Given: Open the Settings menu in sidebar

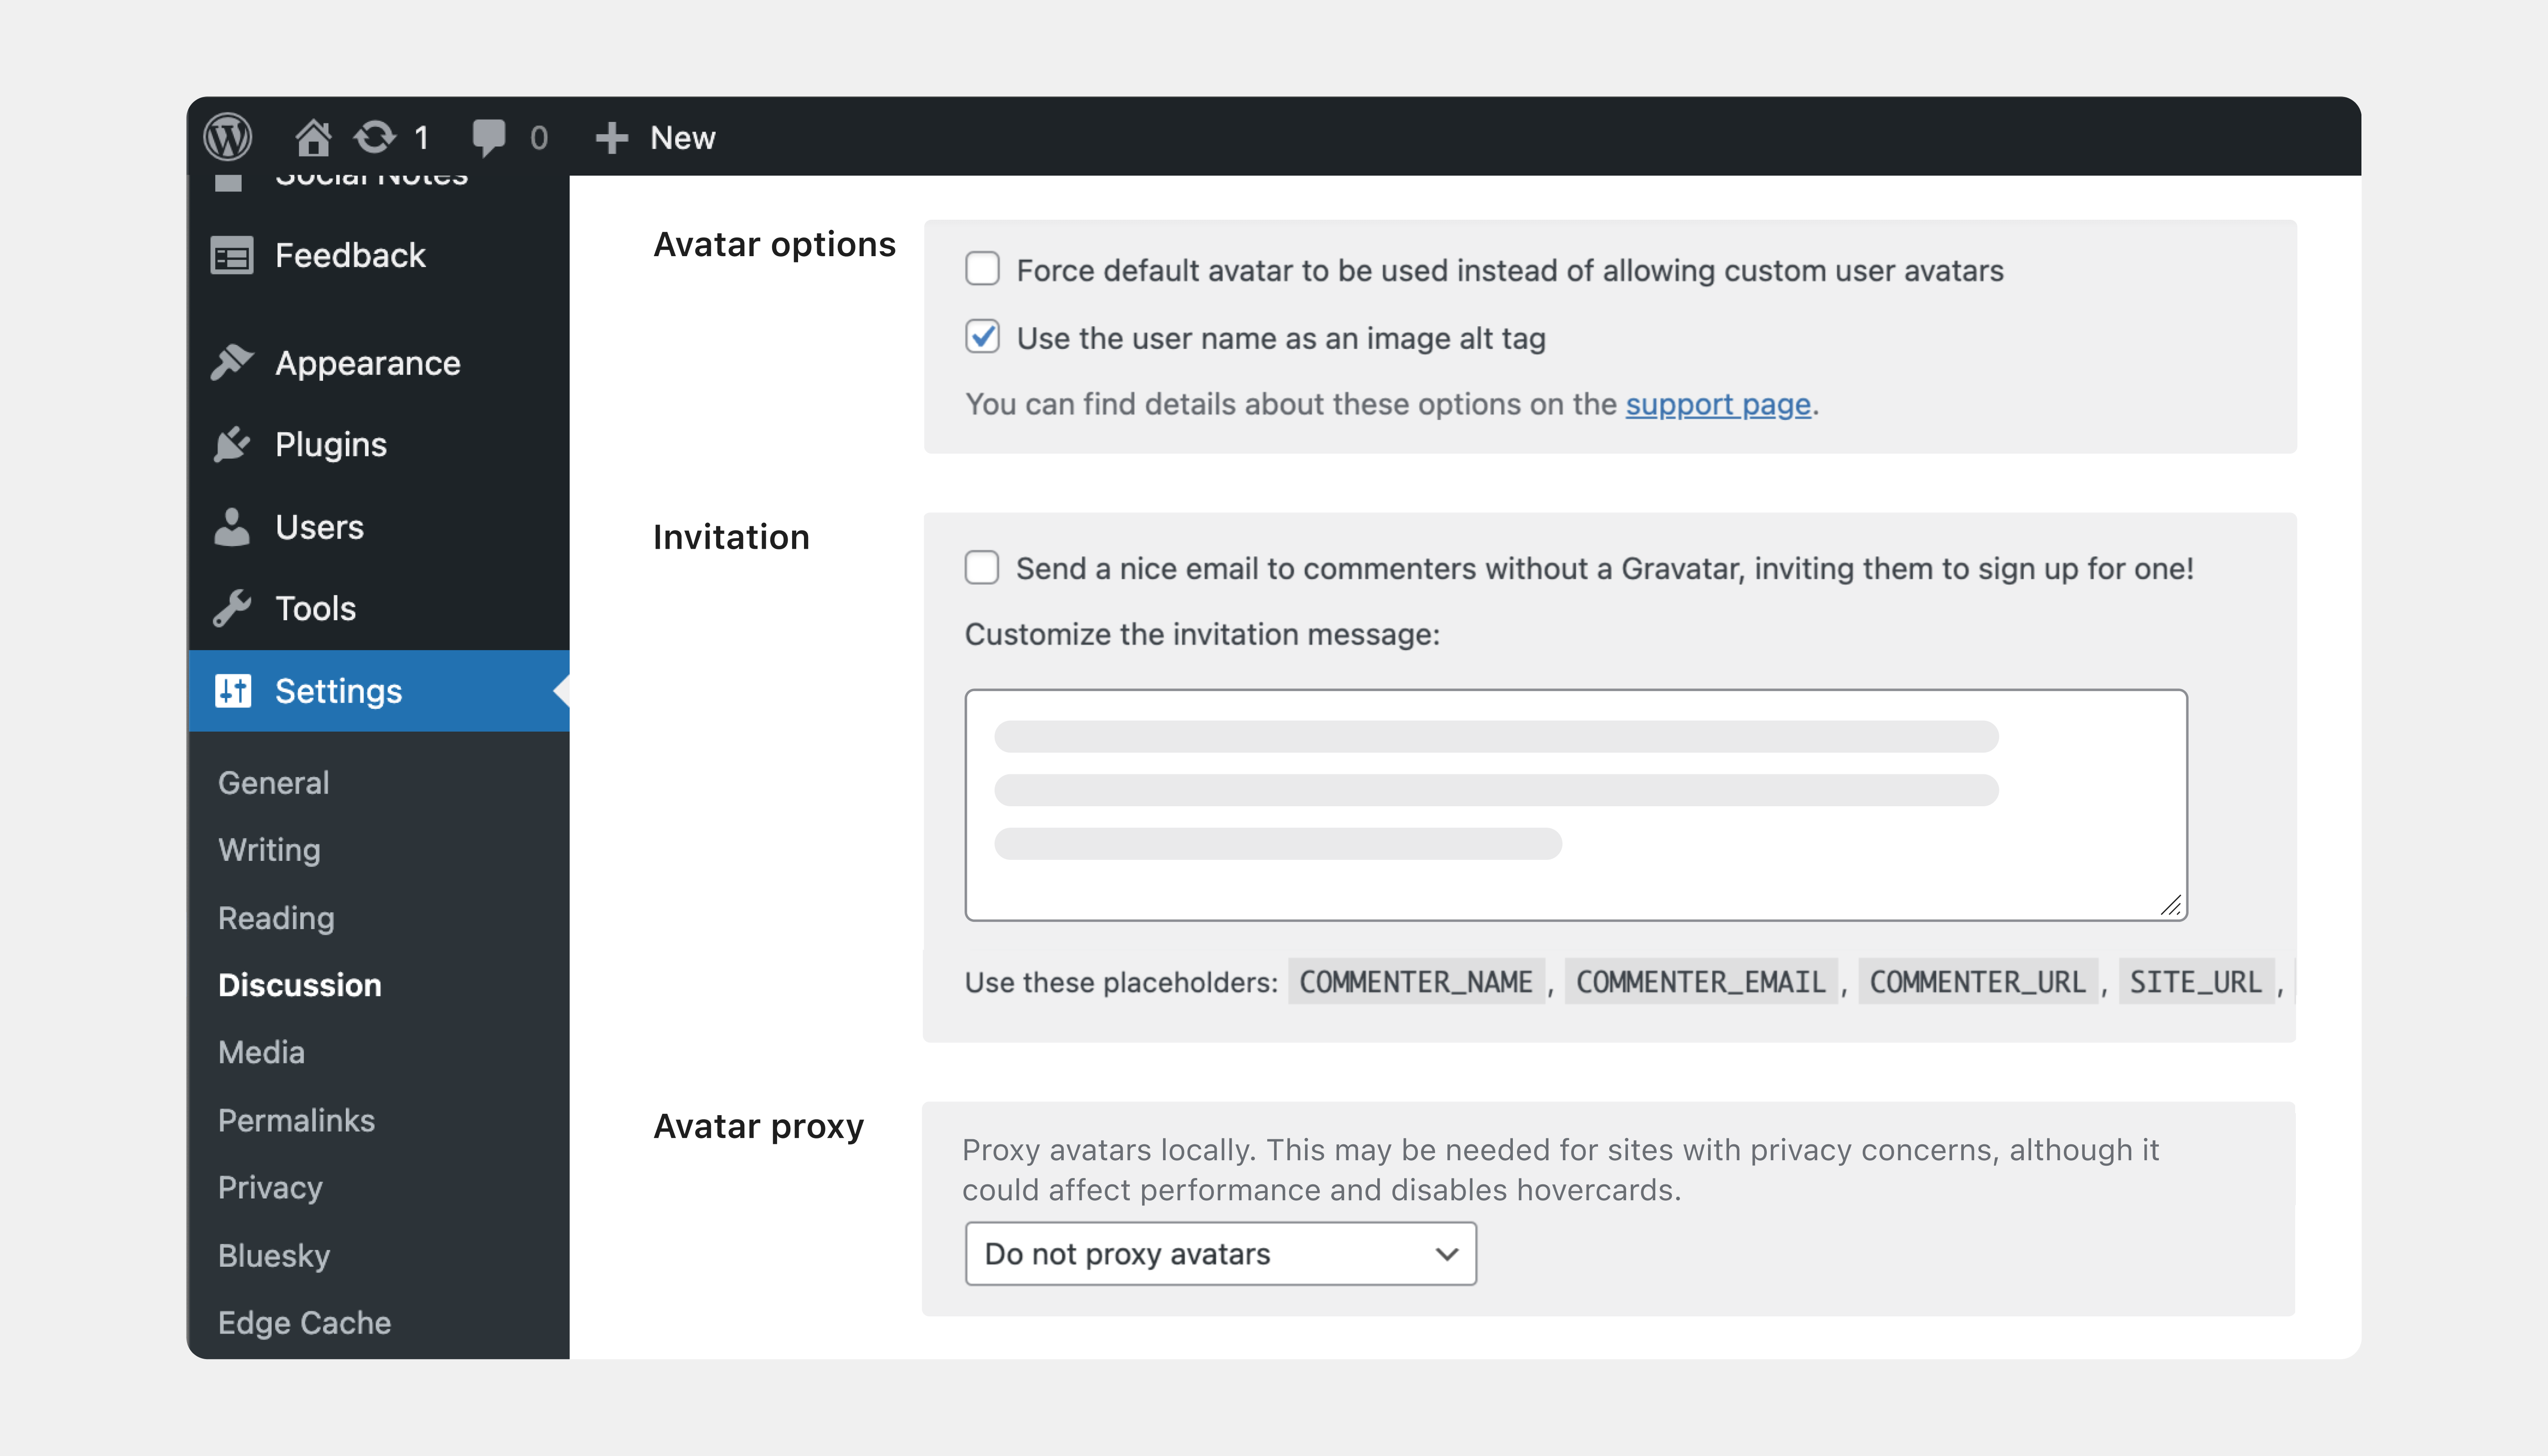Looking at the screenshot, I should pos(338,691).
